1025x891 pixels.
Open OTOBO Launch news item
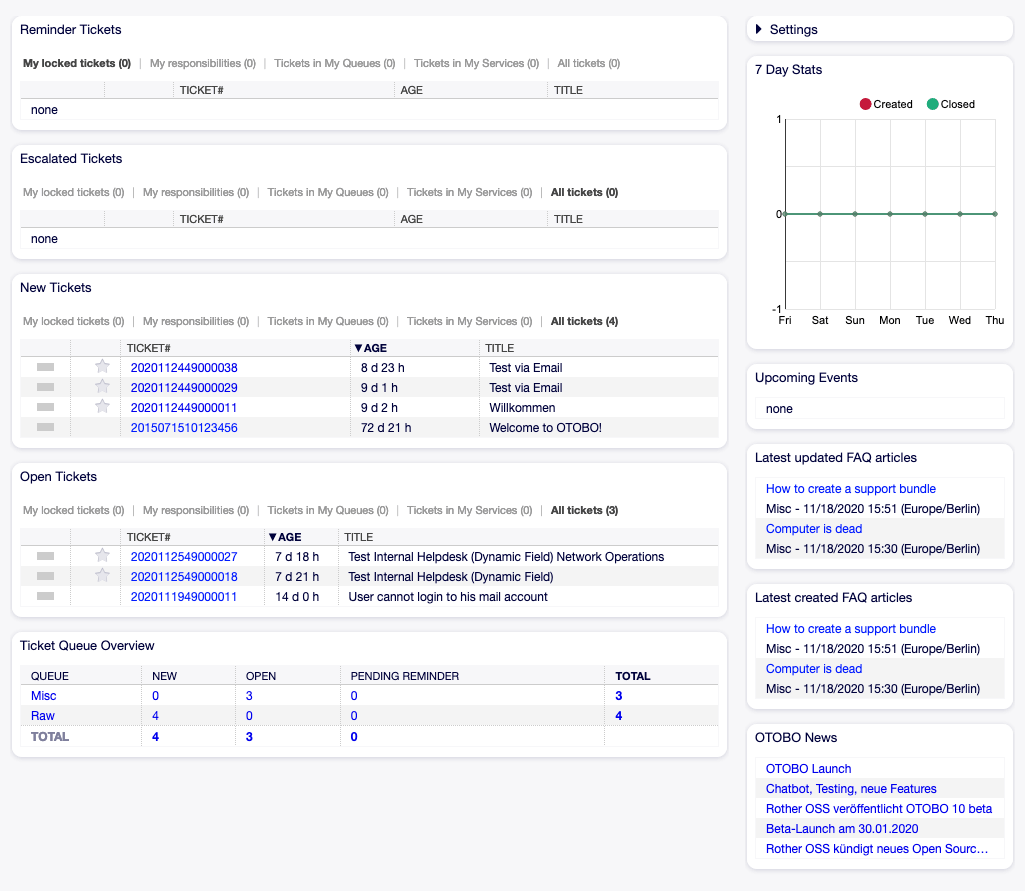808,769
